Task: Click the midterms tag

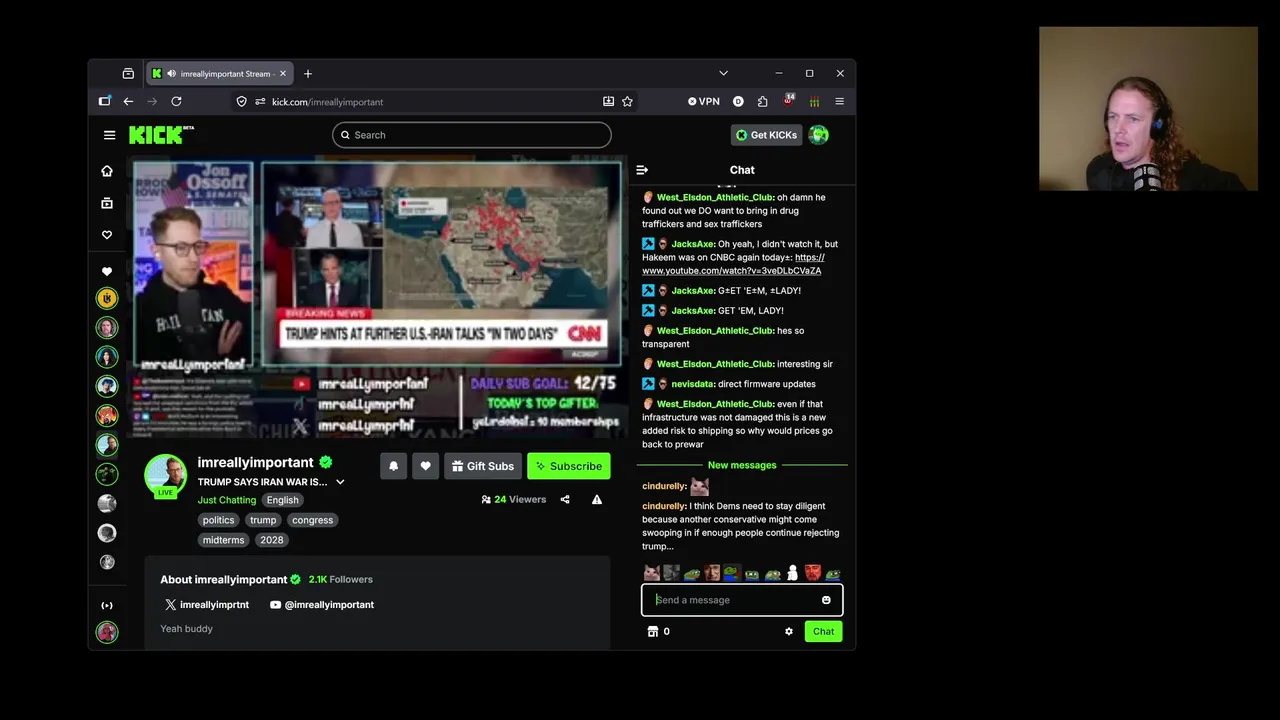Action: tap(223, 540)
